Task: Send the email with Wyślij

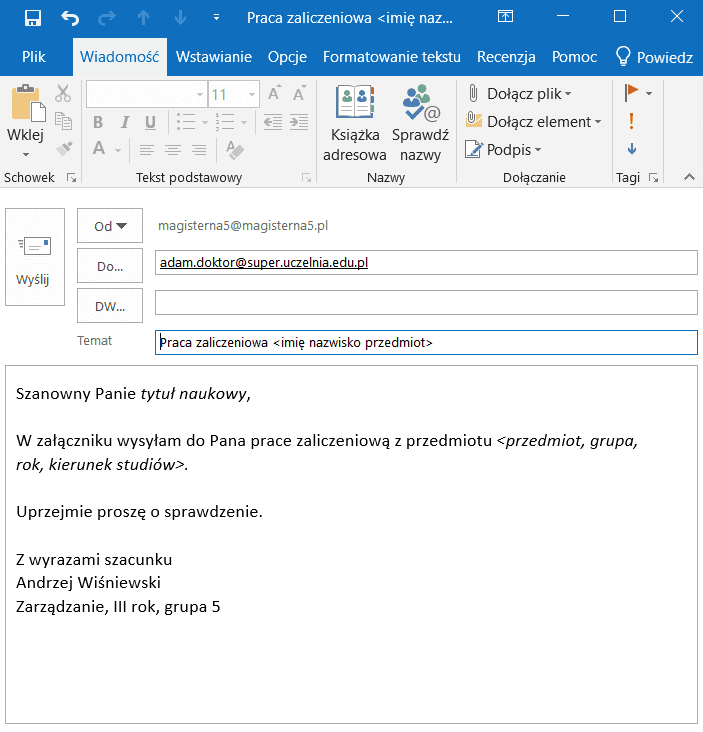Action: pyautogui.click(x=35, y=257)
